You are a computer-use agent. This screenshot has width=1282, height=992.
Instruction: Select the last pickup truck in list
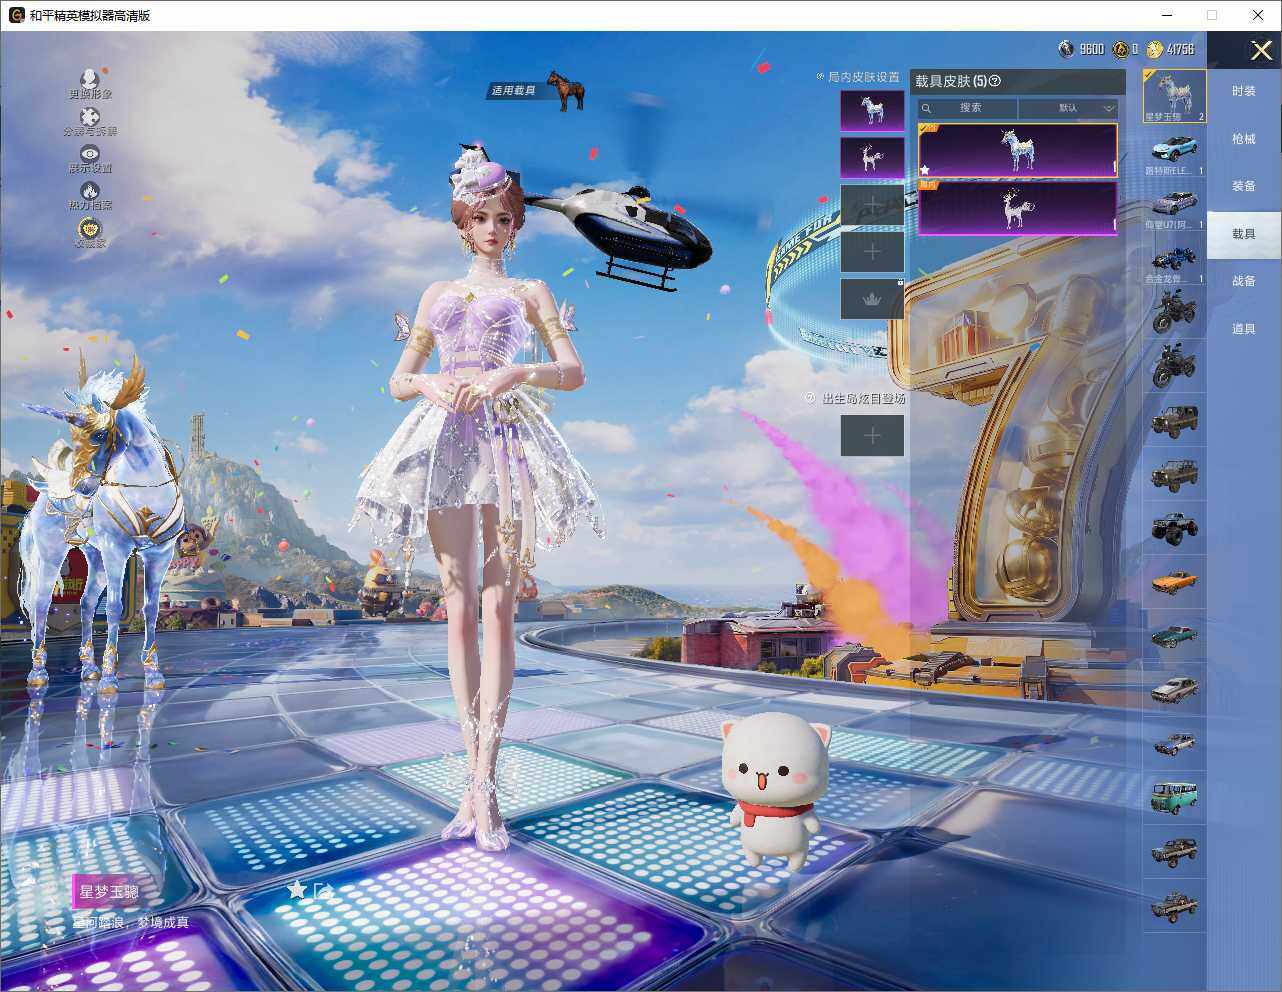[1174, 906]
